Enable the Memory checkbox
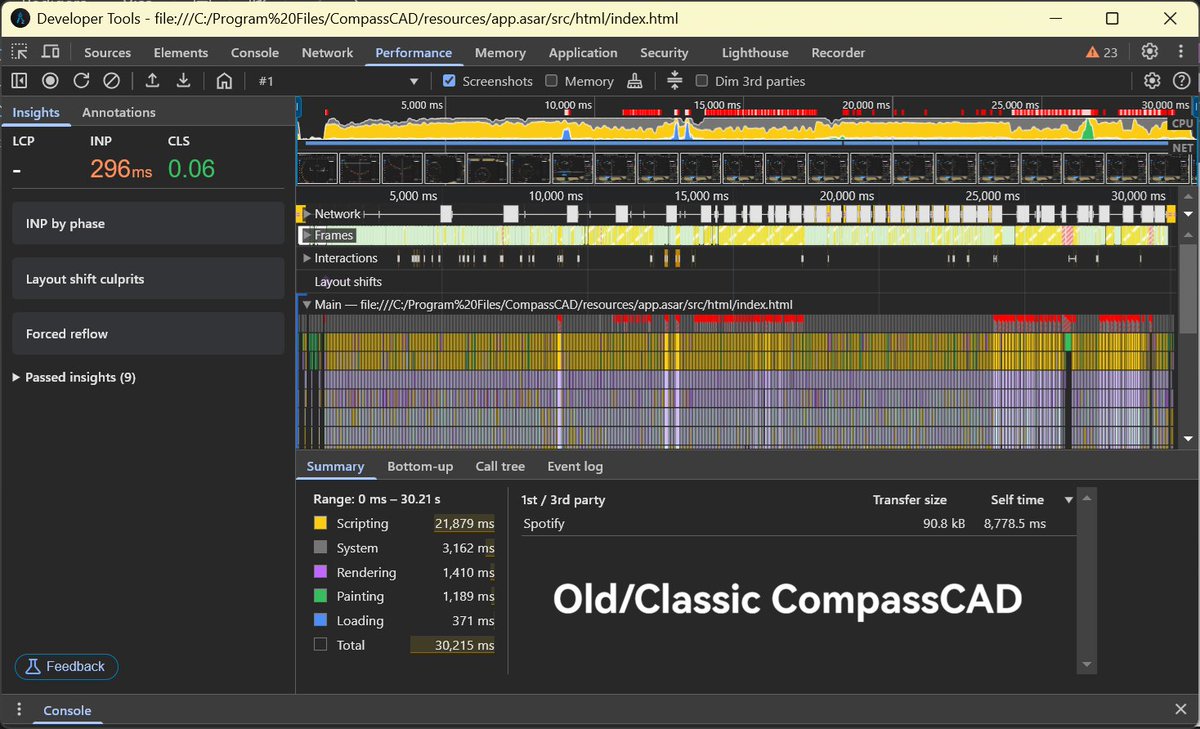Screen dimensions: 1200x729 [552, 81]
